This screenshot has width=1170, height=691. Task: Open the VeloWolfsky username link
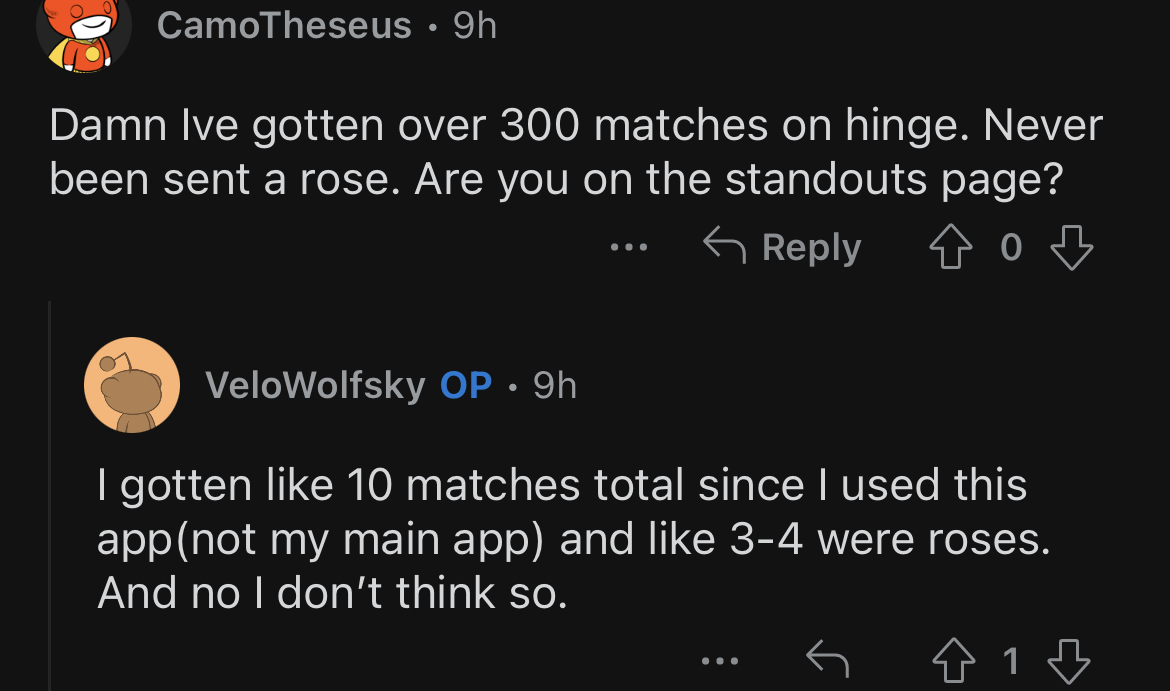click(x=315, y=385)
